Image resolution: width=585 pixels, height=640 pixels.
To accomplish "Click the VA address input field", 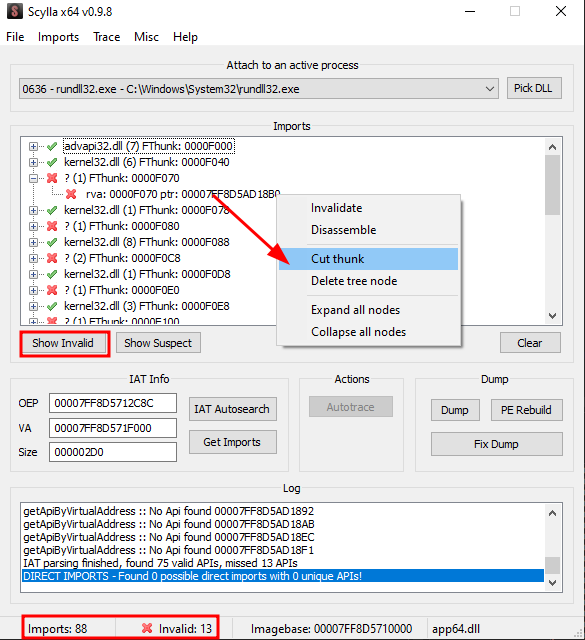I will tap(113, 428).
